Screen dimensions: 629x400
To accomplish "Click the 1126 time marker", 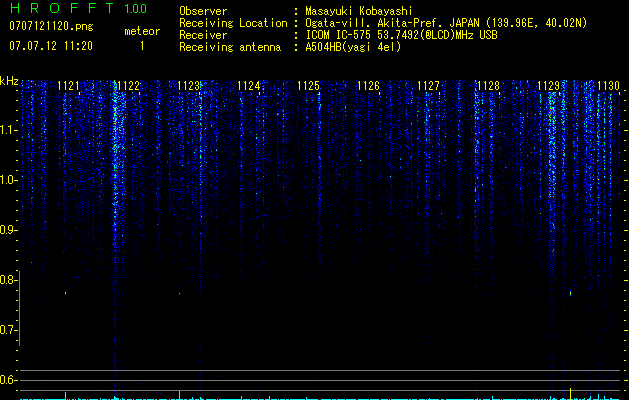I will click(x=368, y=86).
